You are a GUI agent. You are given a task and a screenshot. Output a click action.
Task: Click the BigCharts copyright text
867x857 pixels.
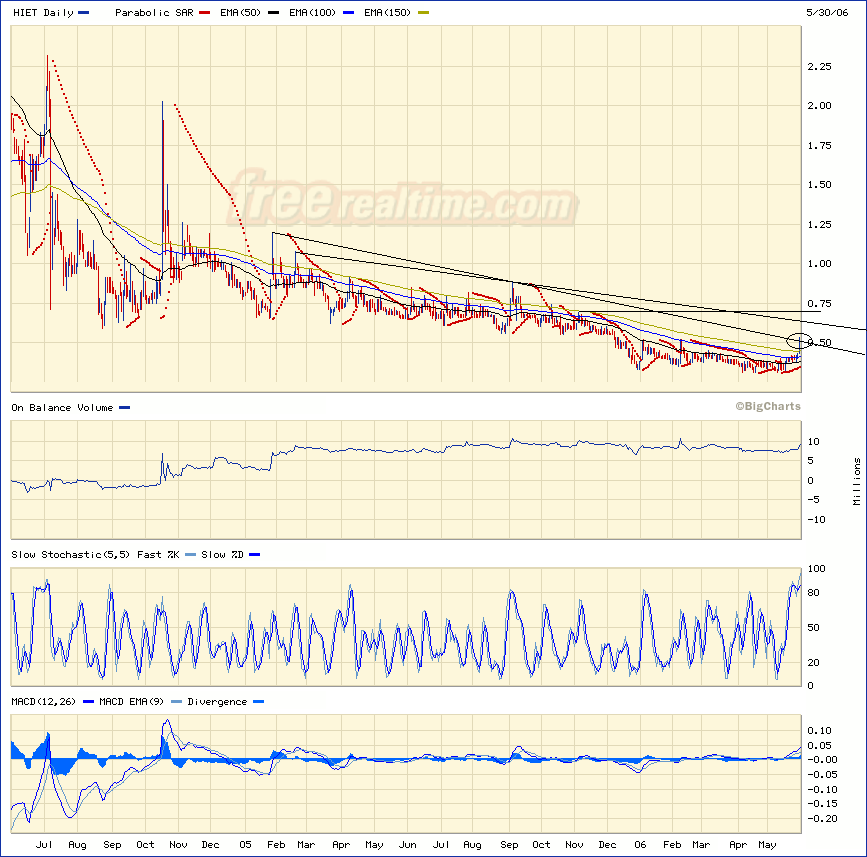point(767,406)
